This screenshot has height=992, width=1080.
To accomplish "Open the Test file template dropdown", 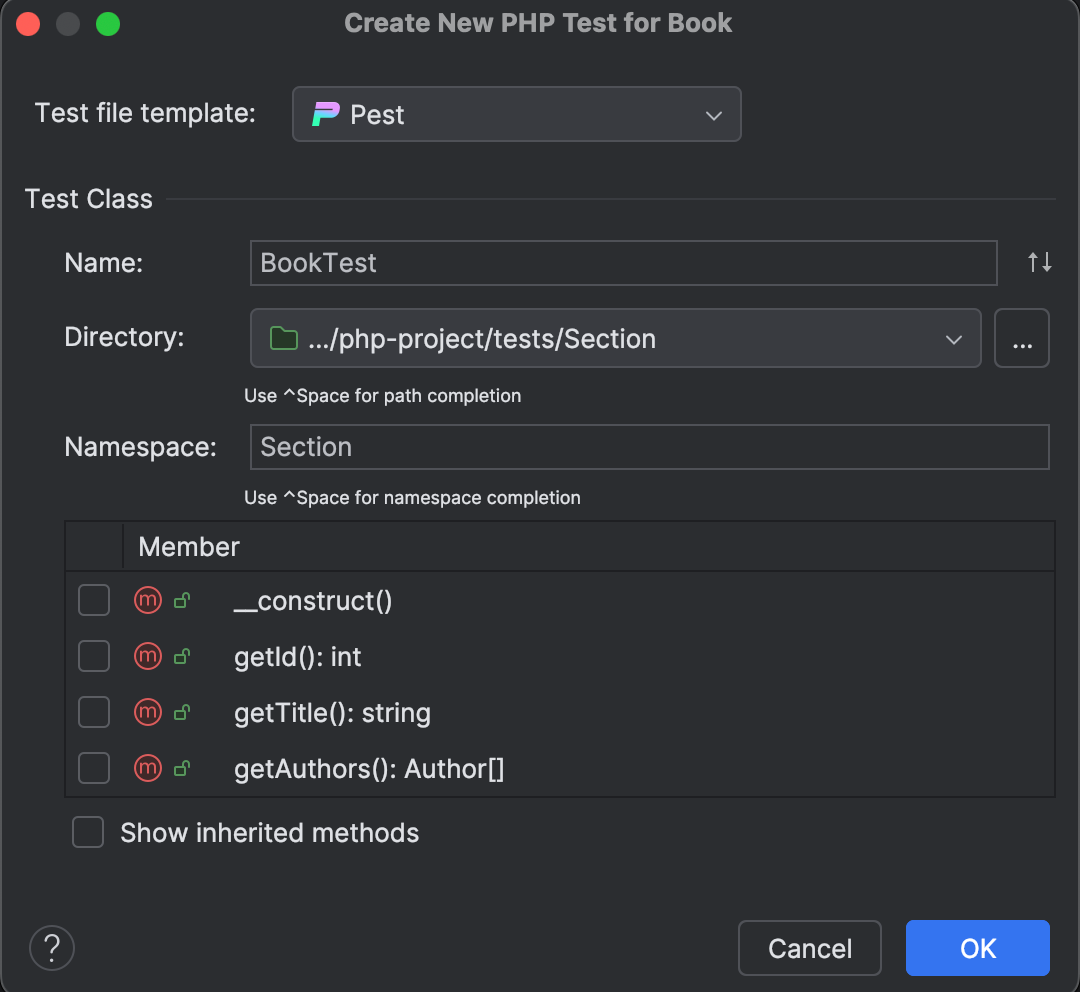I will coord(516,114).
